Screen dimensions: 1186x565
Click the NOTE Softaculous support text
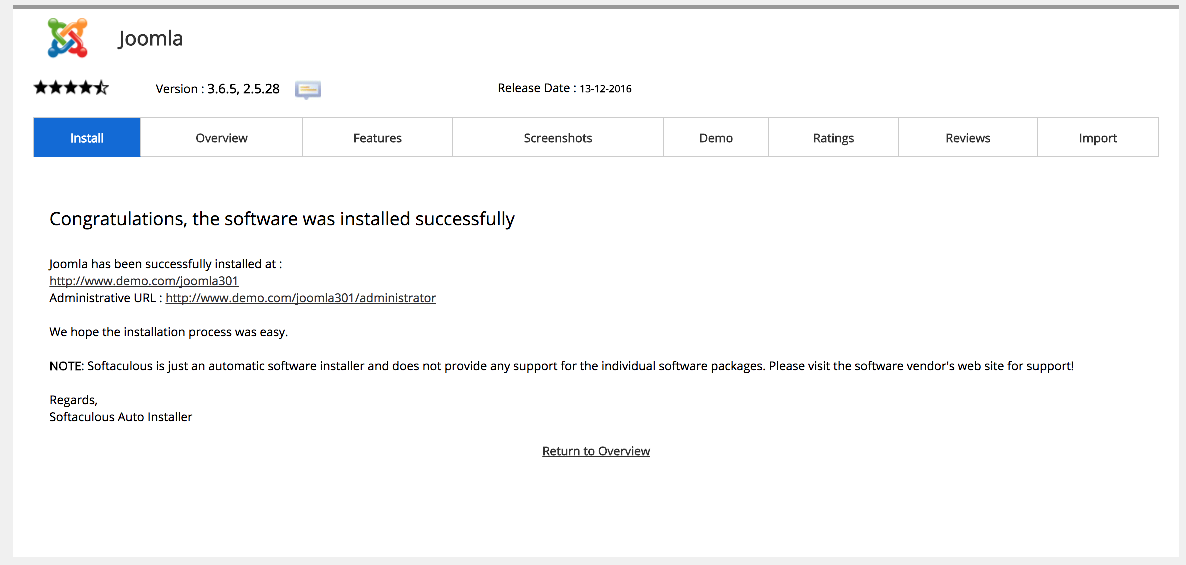[x=561, y=366]
